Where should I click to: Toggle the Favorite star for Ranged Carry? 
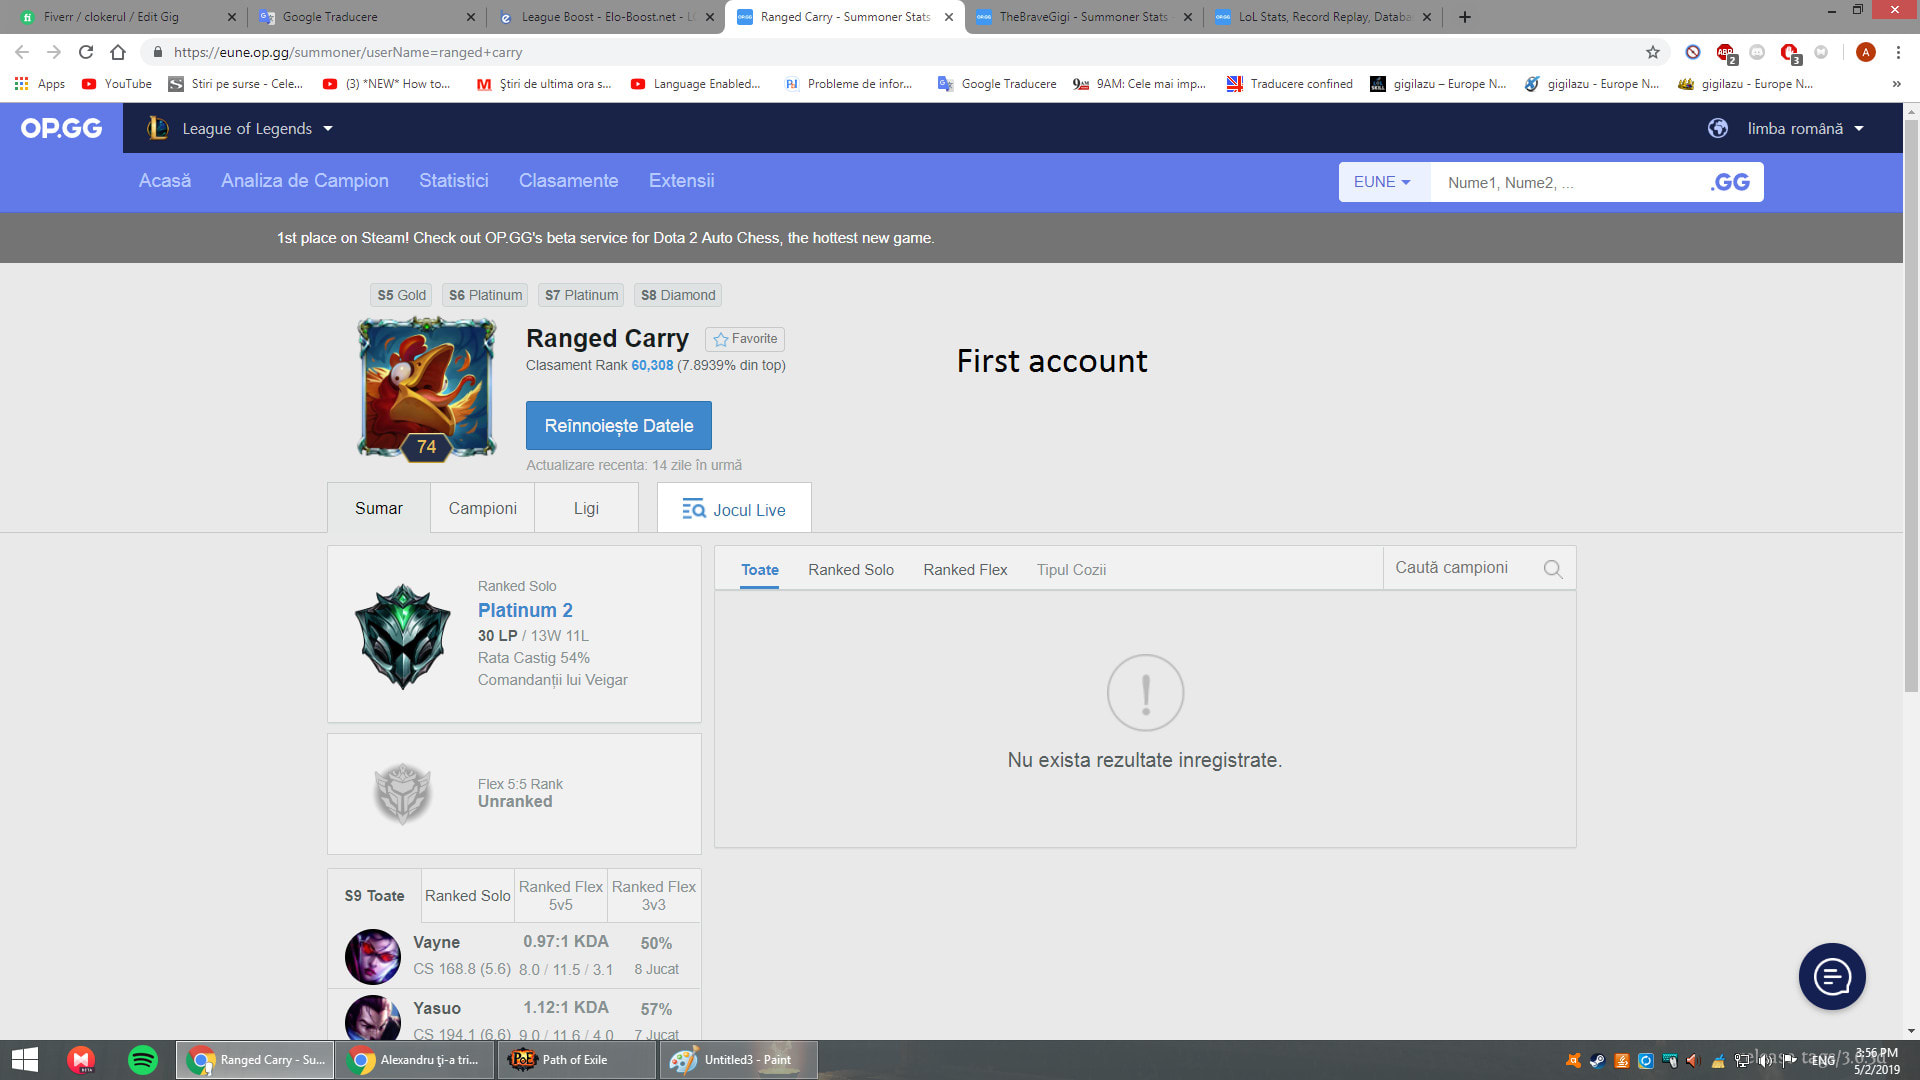coord(745,339)
